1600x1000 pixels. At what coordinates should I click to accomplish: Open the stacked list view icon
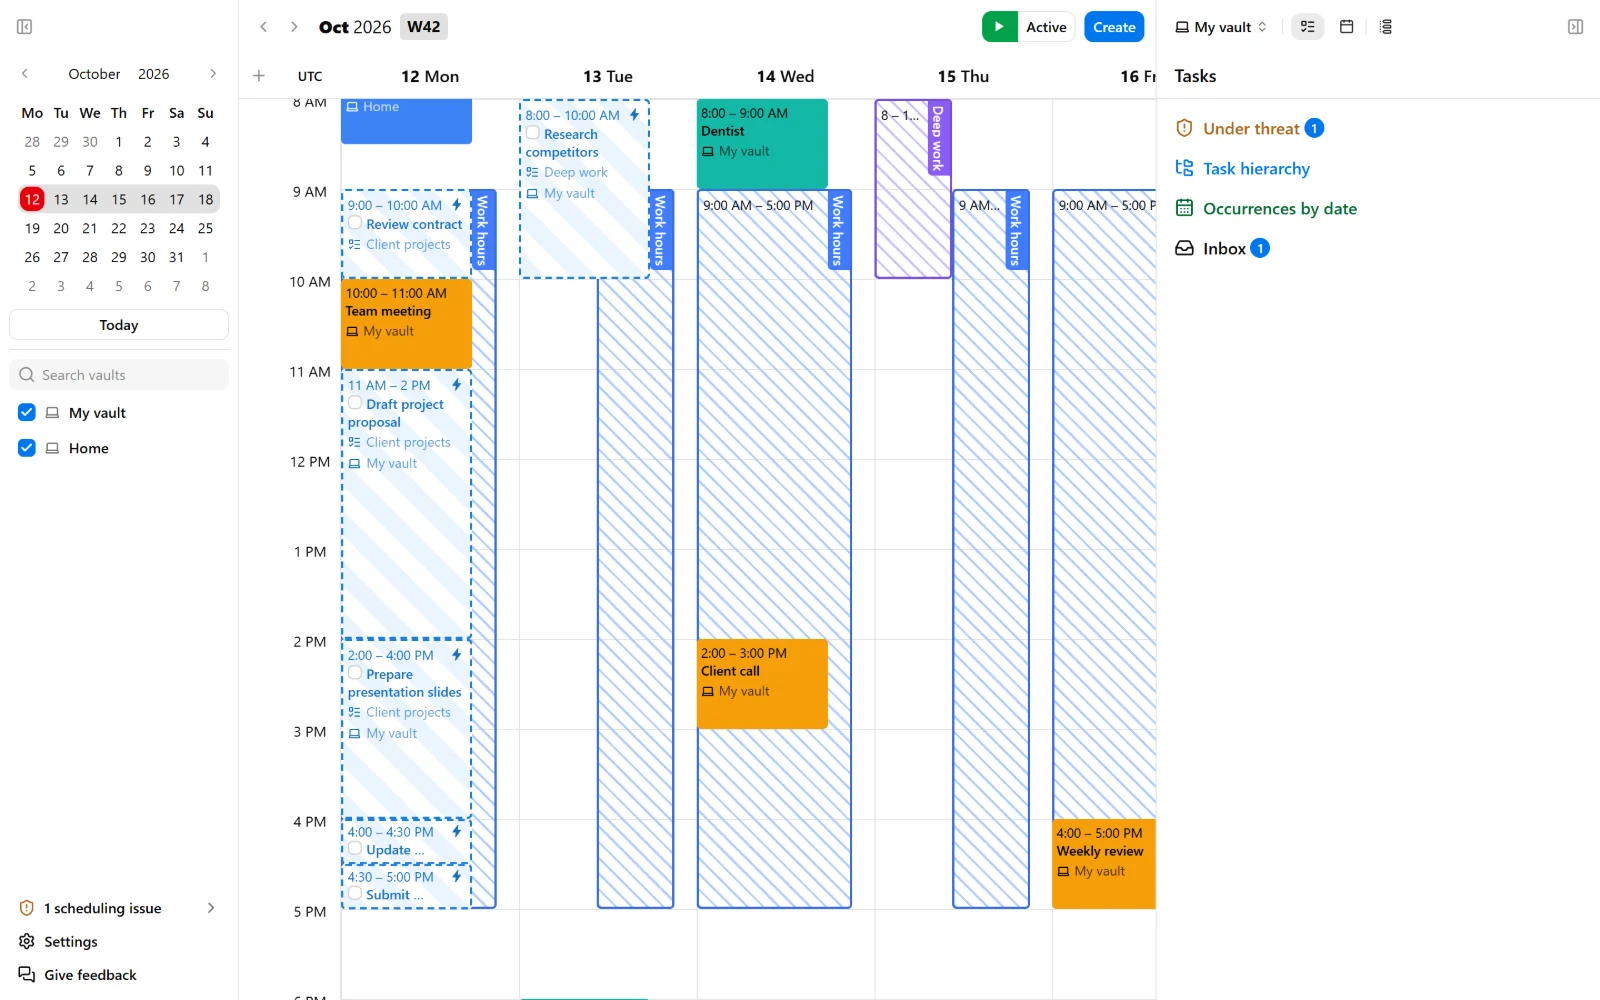pos(1386,27)
